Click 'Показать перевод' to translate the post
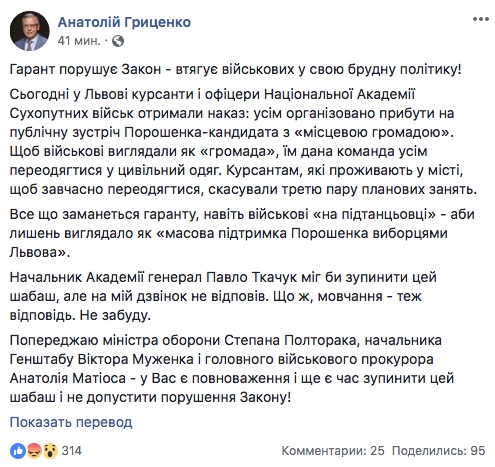 (71, 422)
